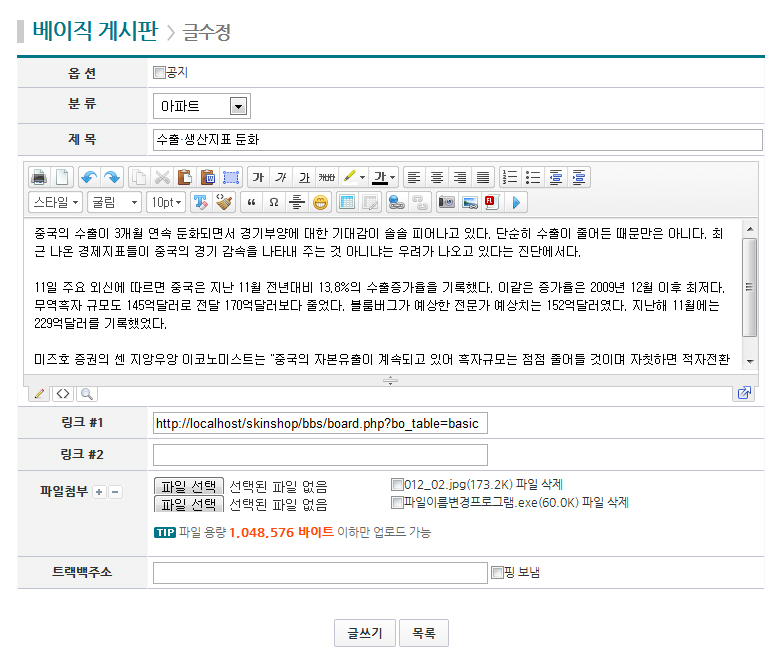Image resolution: width=781 pixels, height=647 pixels.
Task: Enable the 핑 보냄 ping checkbox
Action: click(x=497, y=573)
